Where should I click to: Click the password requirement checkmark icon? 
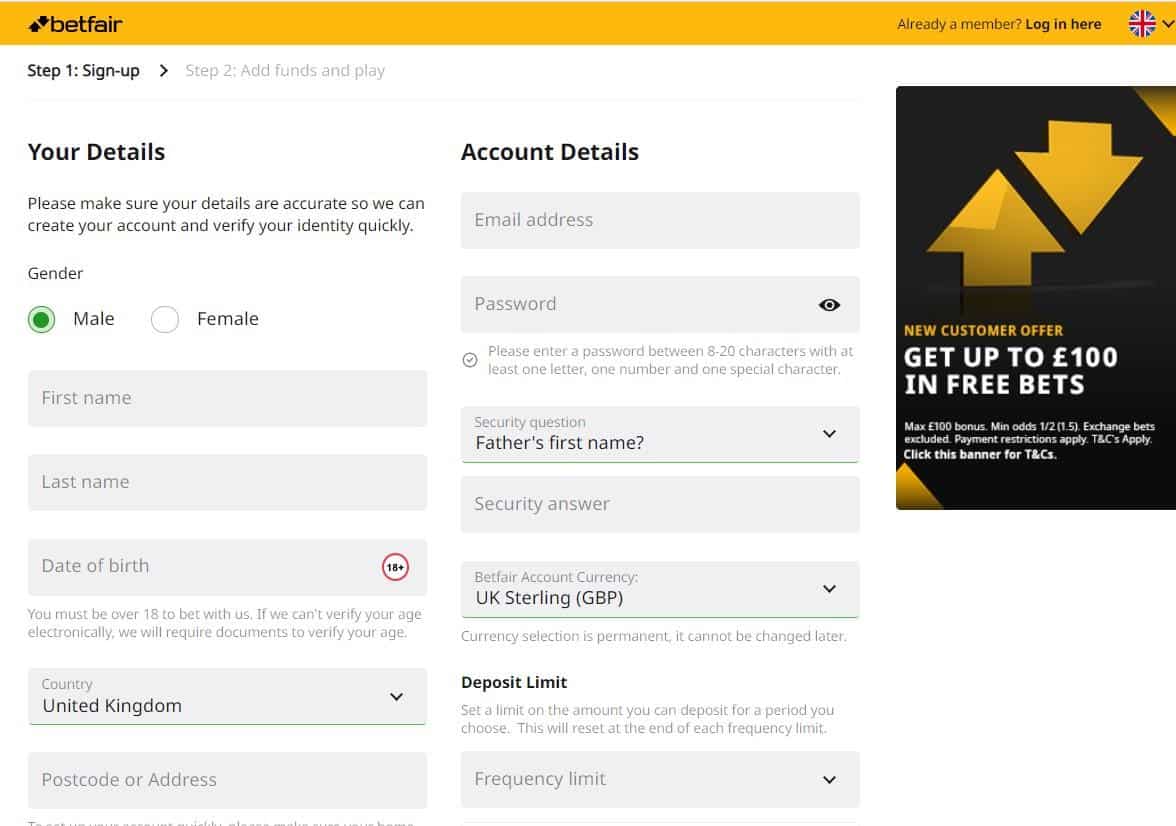(470, 360)
